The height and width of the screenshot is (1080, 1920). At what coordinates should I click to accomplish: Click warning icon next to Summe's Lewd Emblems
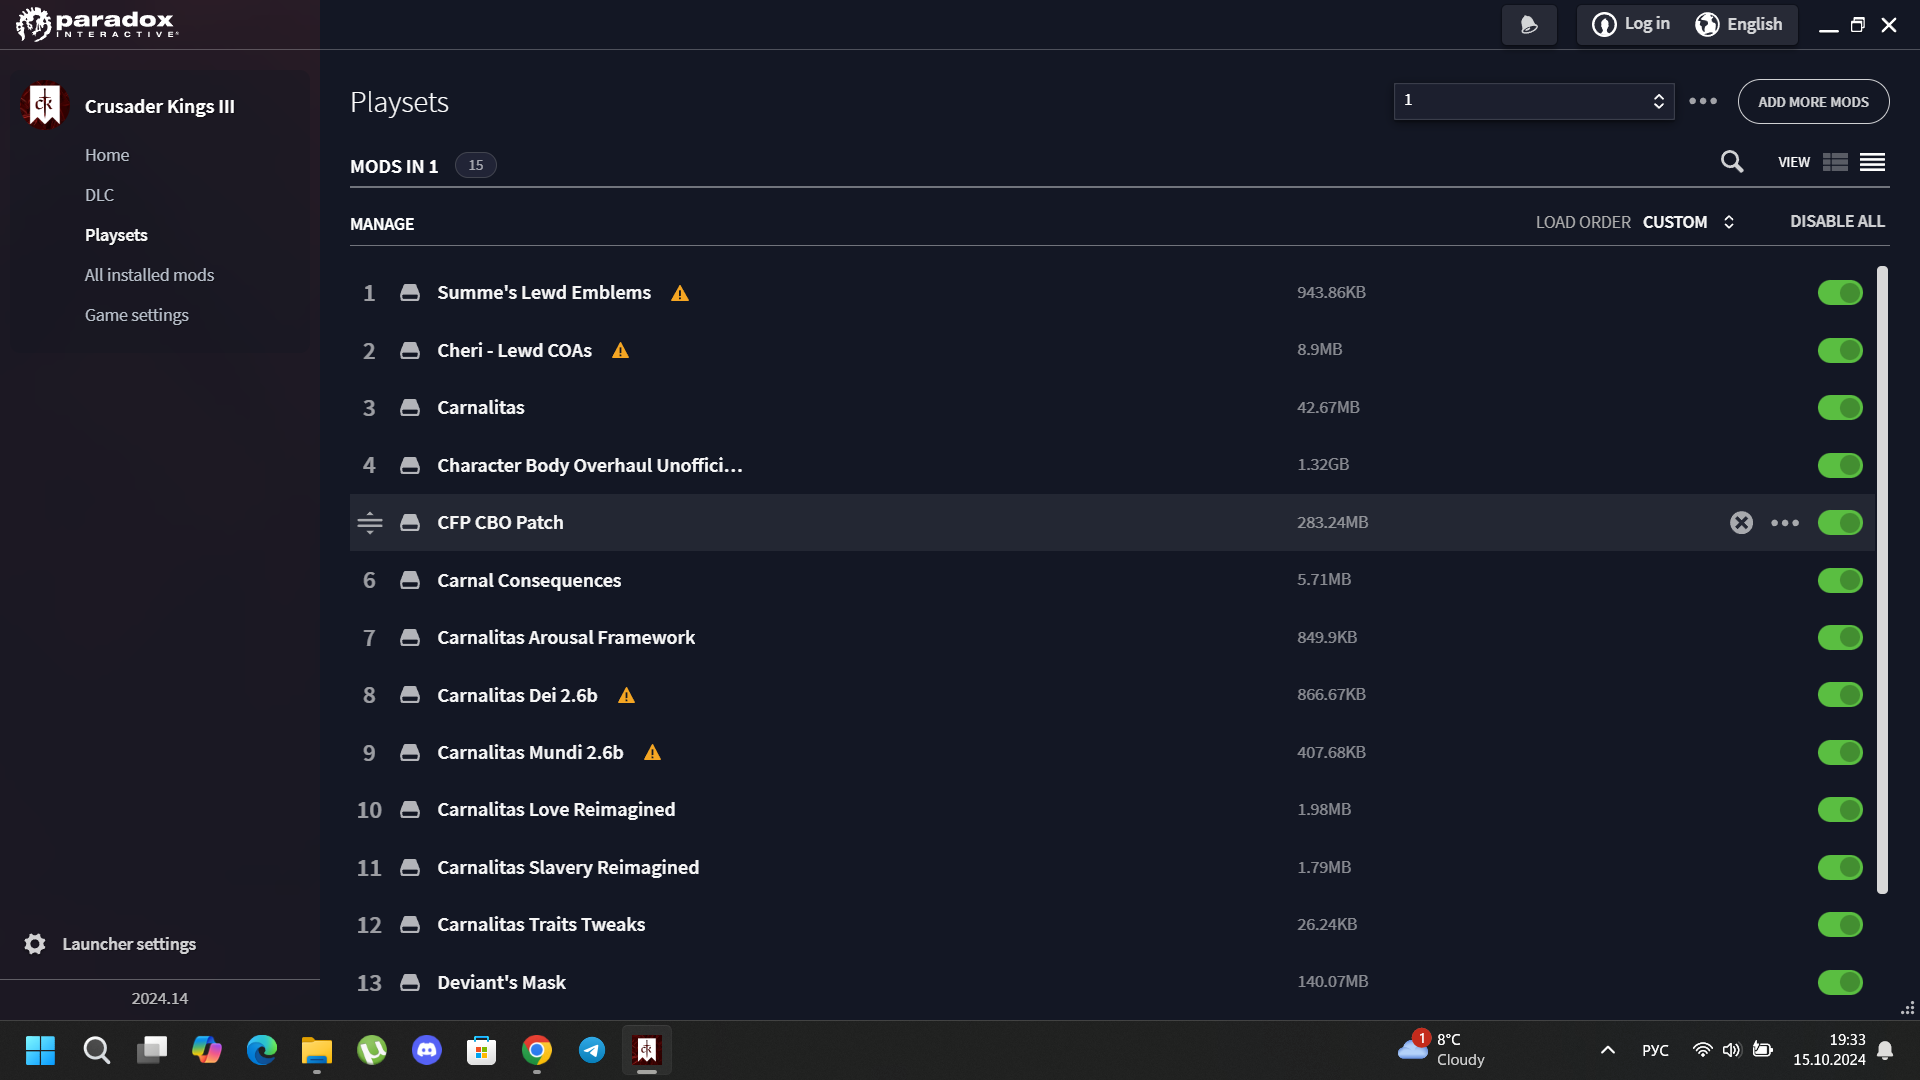[680, 293]
